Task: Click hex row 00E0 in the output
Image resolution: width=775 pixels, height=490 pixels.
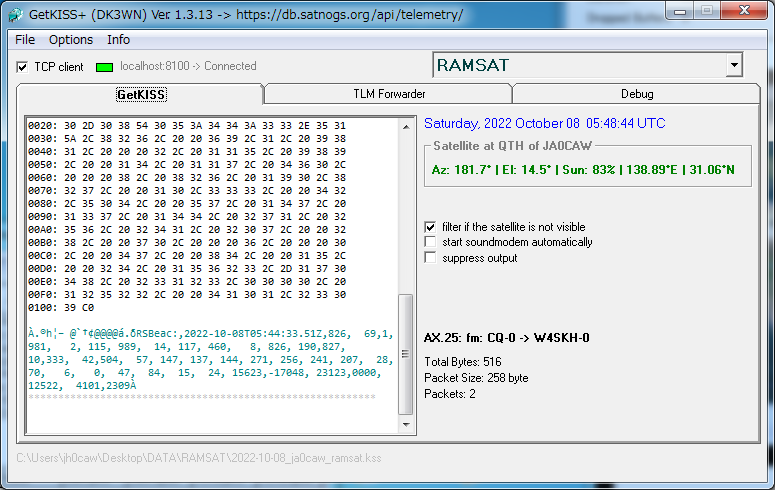Action: (x=187, y=282)
